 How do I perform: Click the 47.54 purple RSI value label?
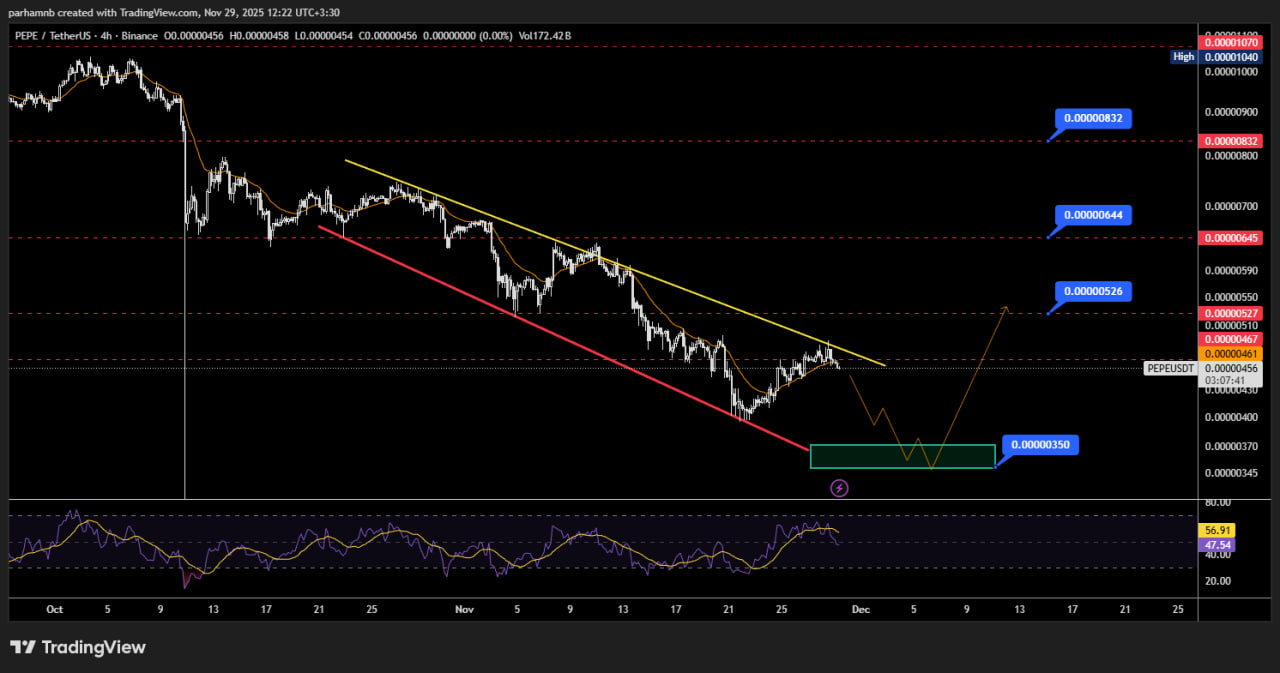[1219, 545]
